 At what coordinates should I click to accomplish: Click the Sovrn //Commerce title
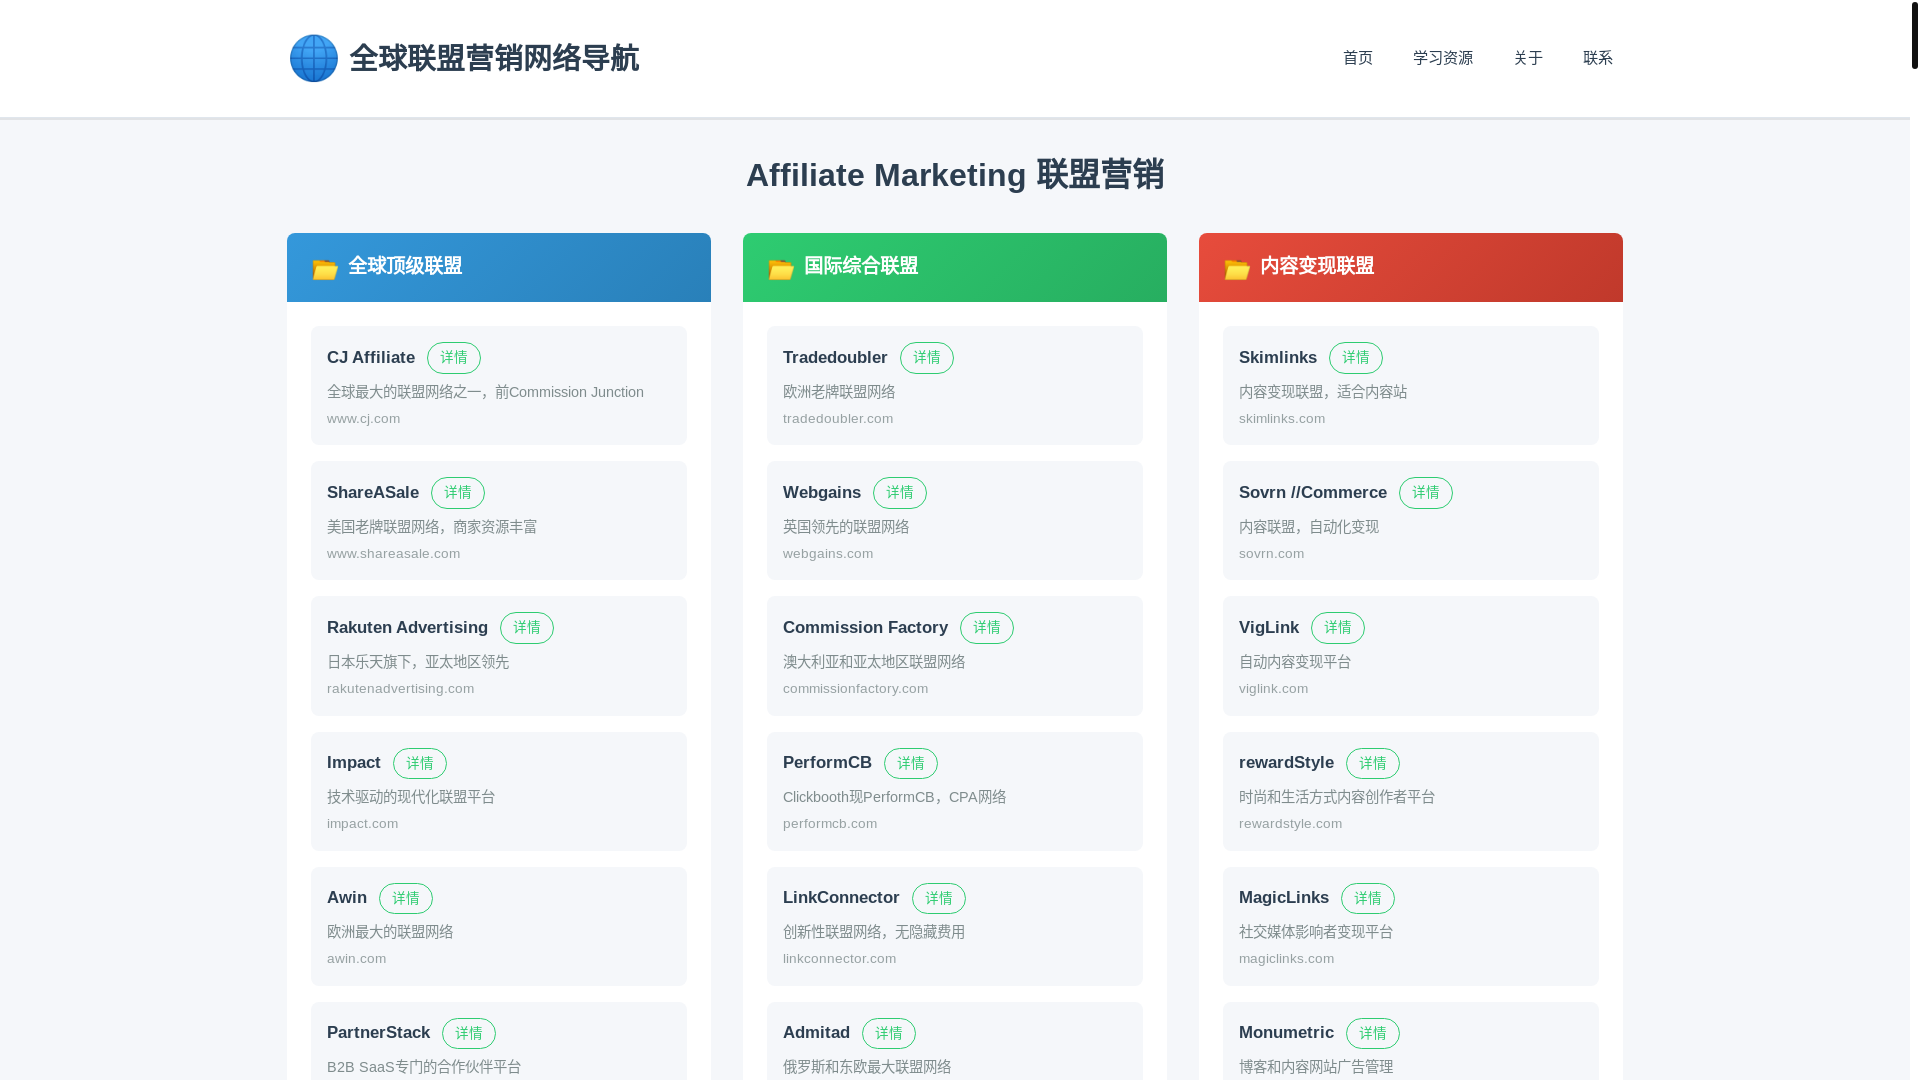[x=1313, y=493]
